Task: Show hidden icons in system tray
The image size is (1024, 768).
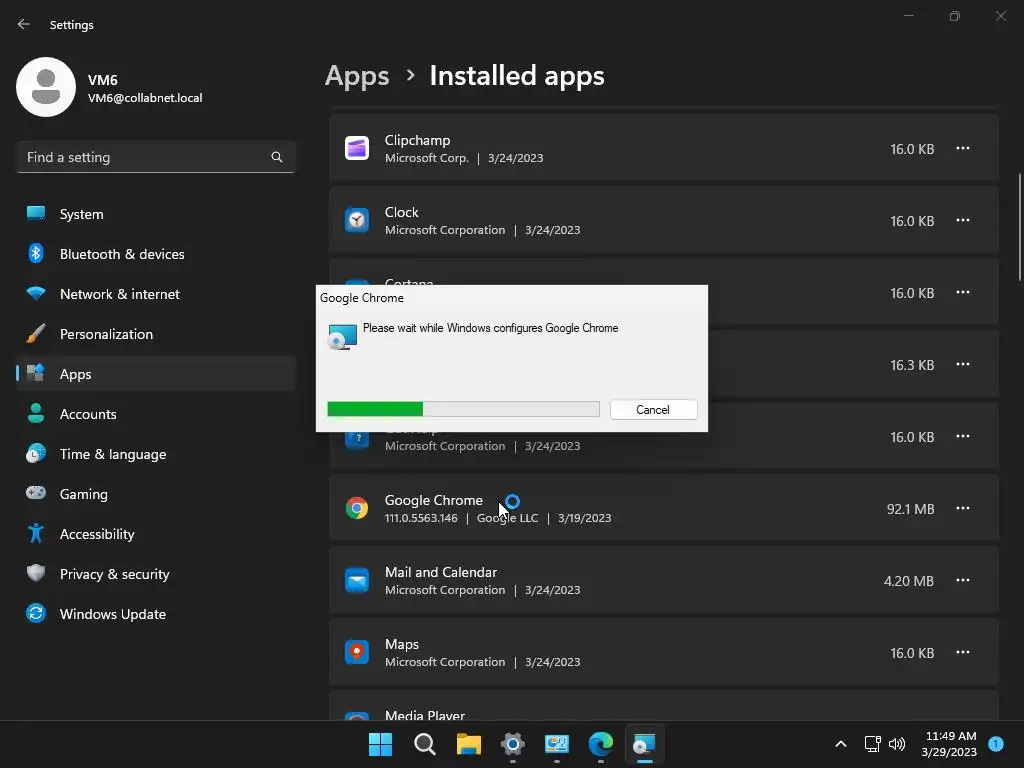Action: tap(841, 744)
